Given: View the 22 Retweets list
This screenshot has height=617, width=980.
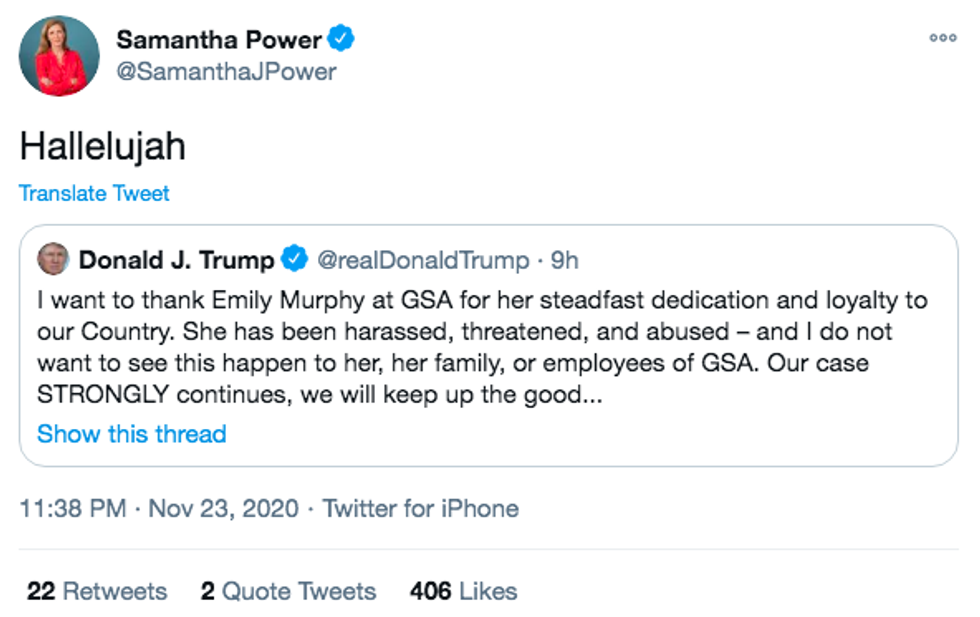Looking at the screenshot, I should pyautogui.click(x=97, y=591).
